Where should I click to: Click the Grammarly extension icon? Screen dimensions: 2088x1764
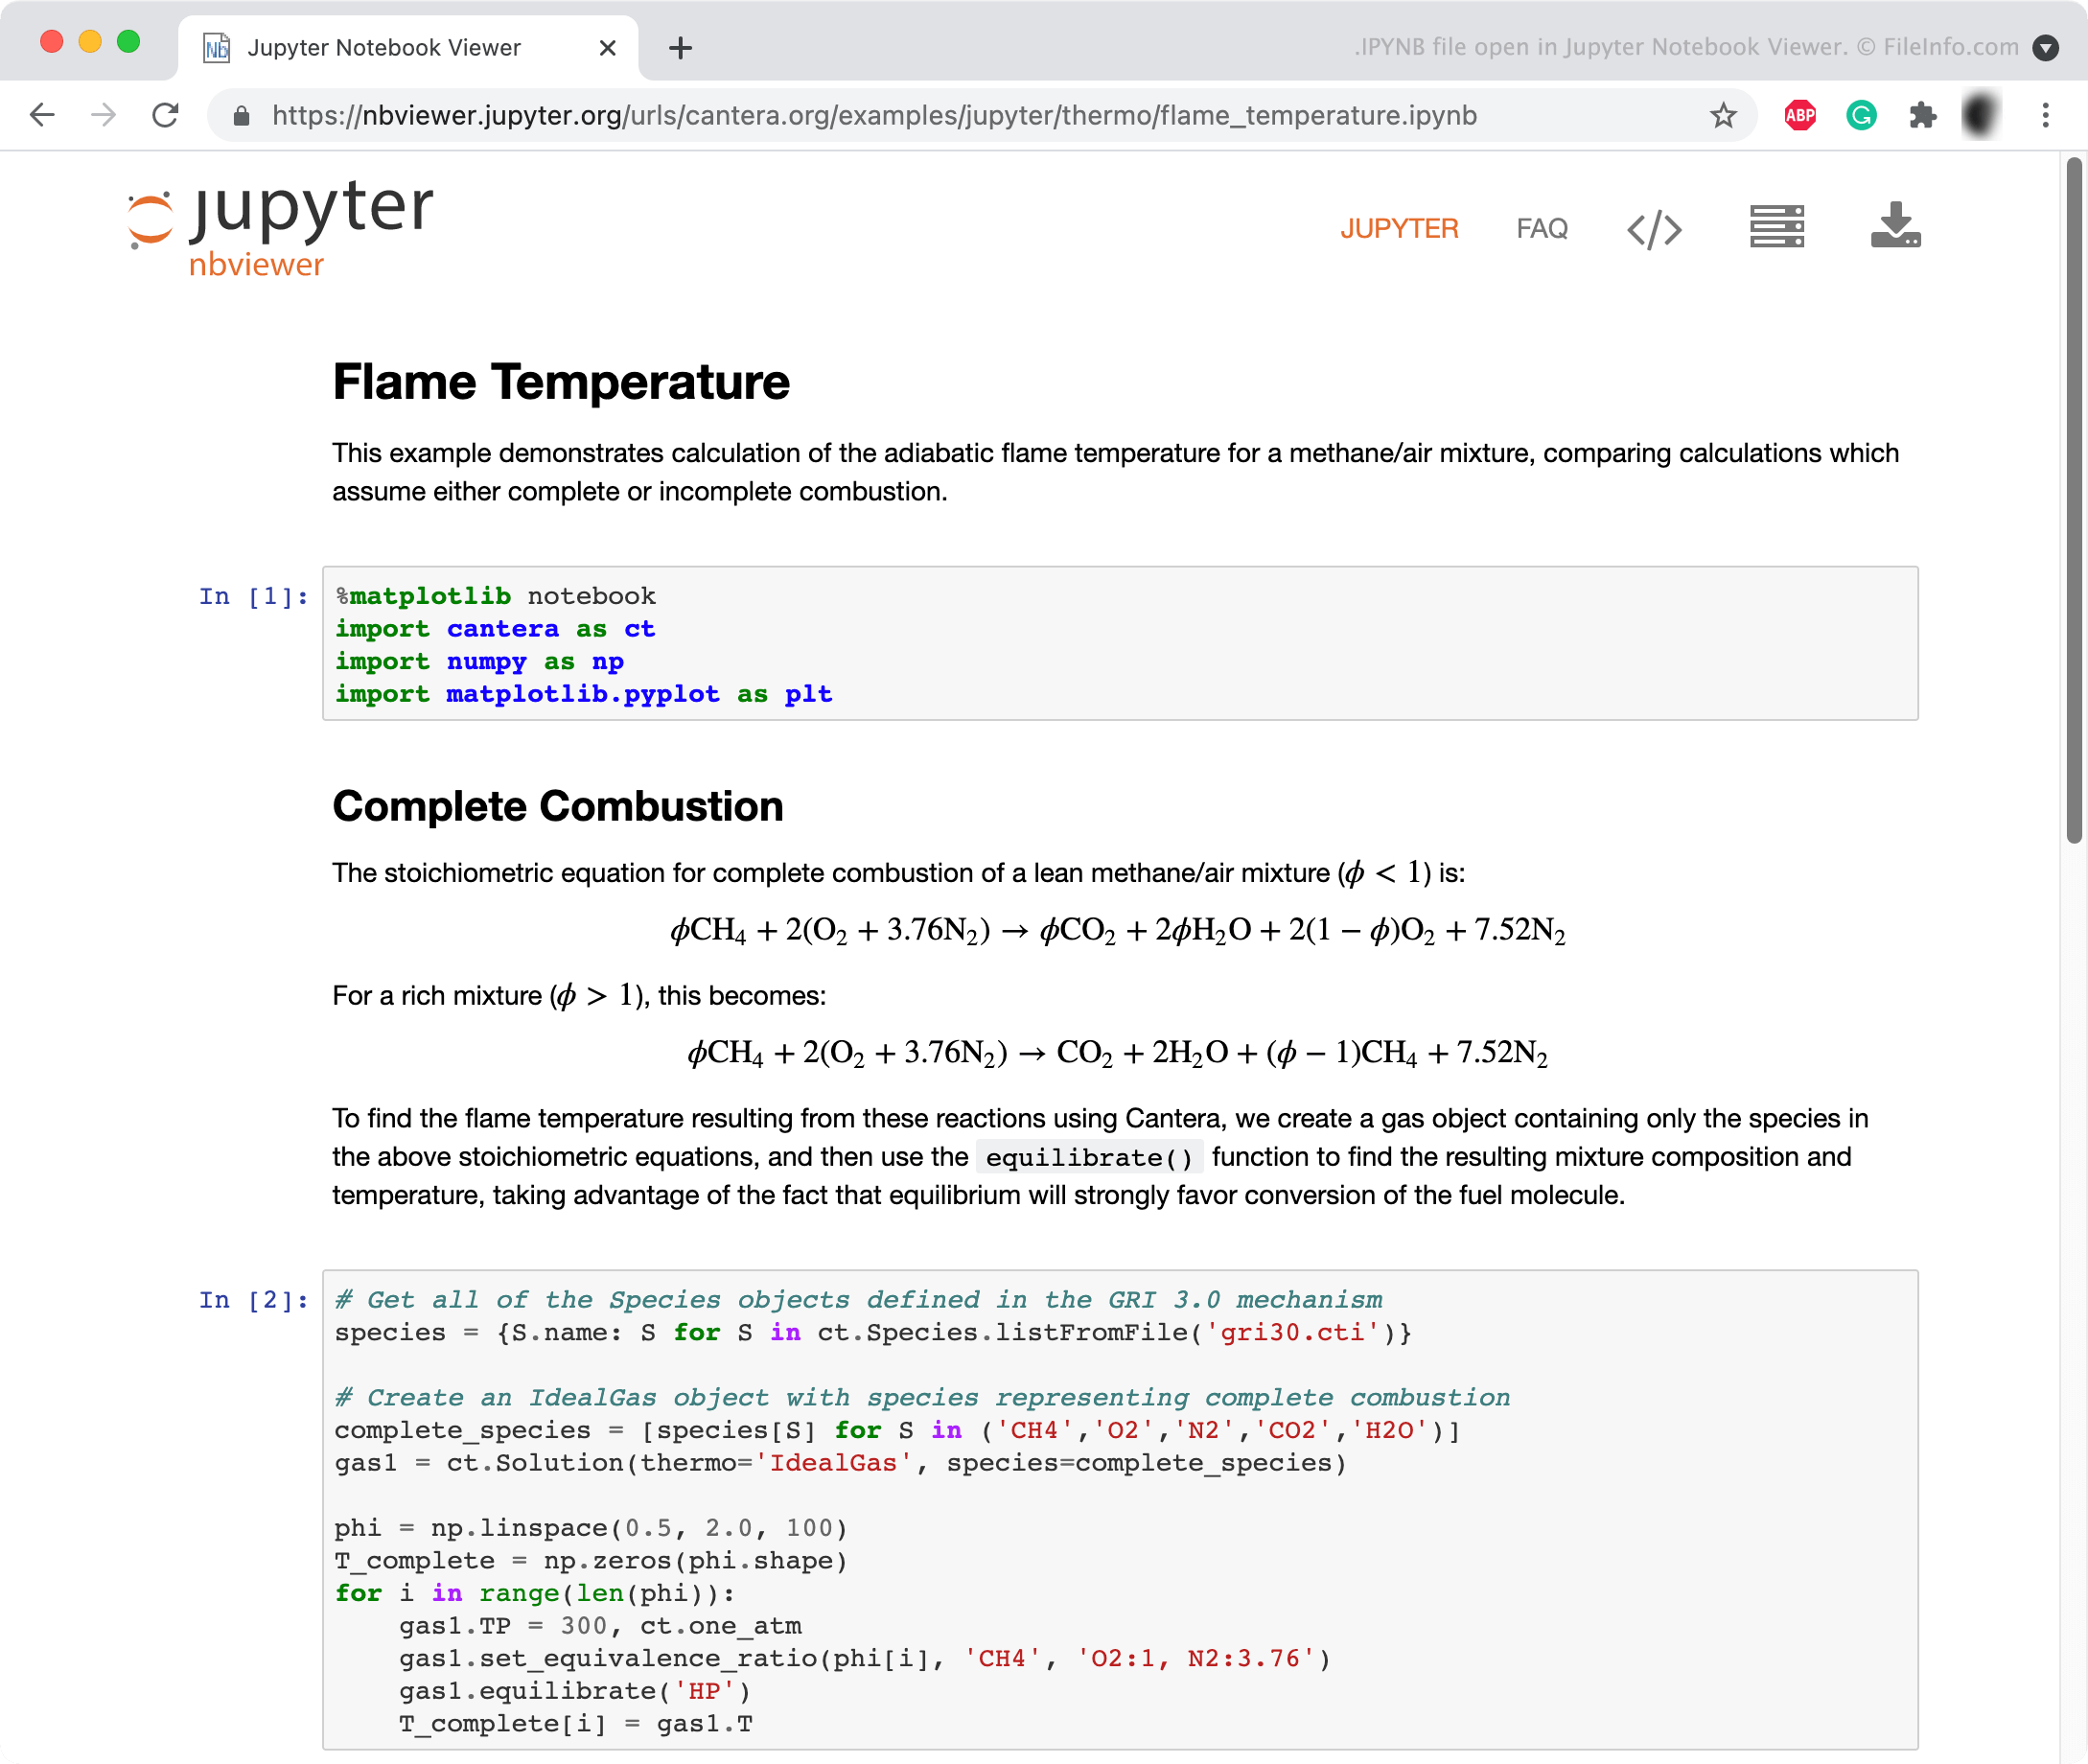tap(1861, 114)
